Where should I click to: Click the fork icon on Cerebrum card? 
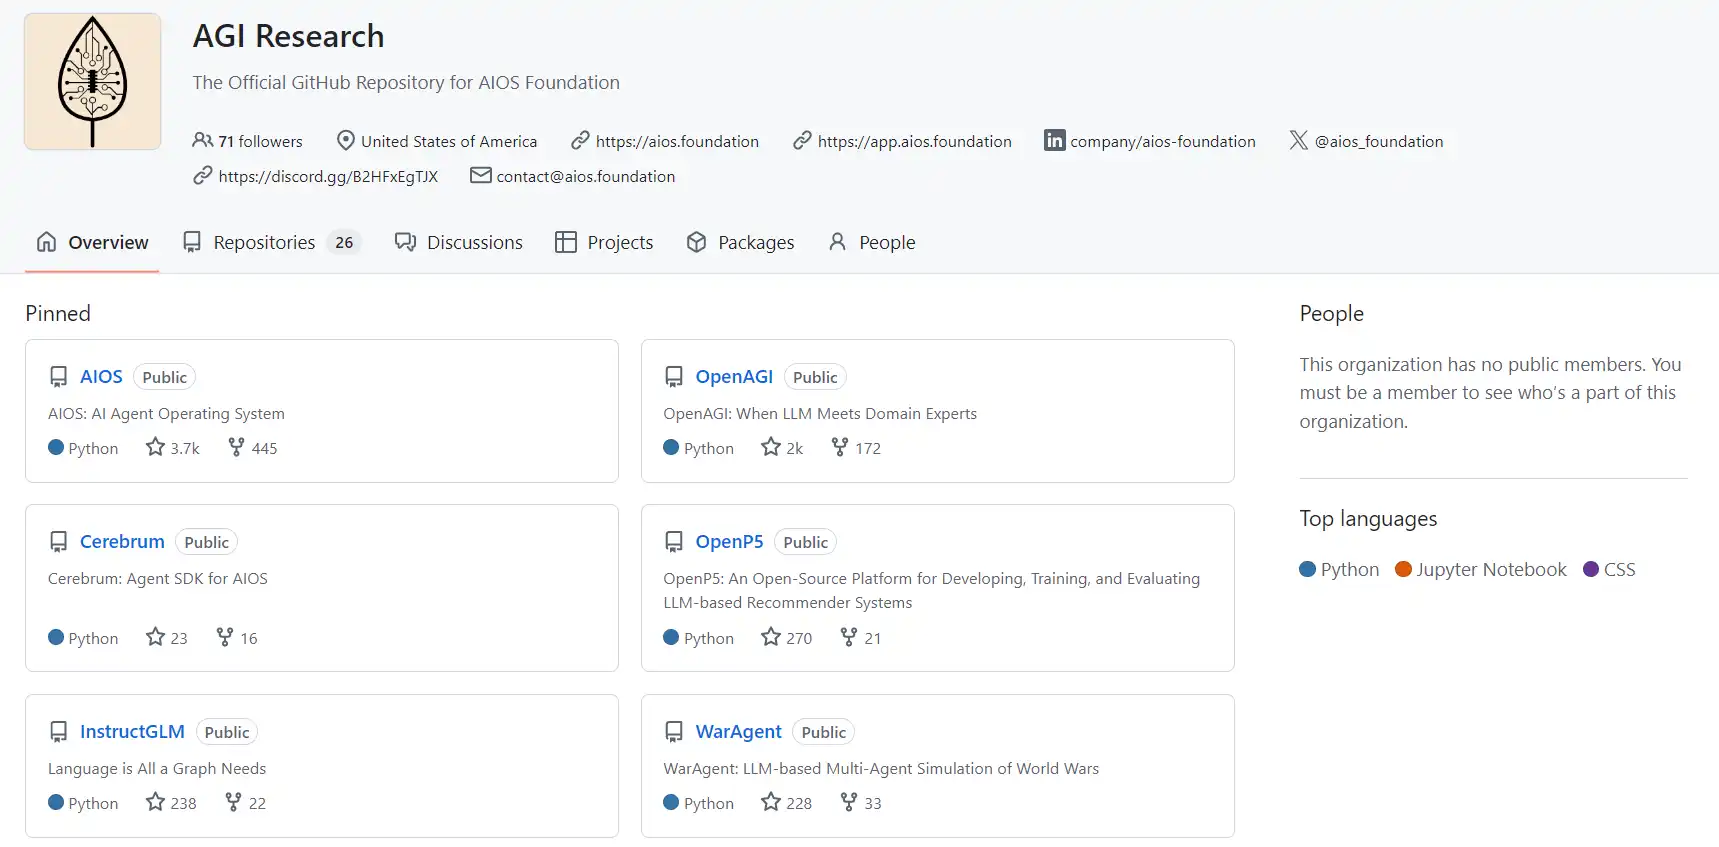click(225, 637)
